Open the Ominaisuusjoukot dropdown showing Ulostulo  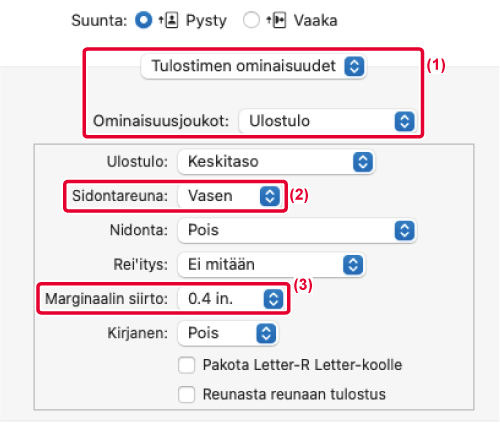[328, 121]
